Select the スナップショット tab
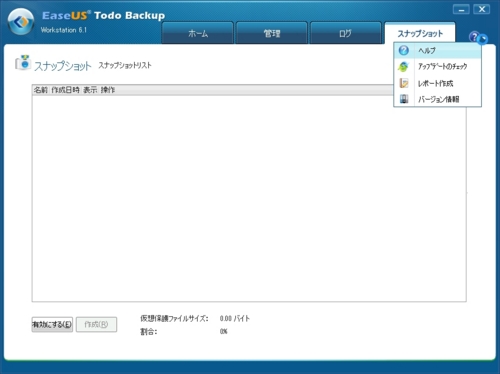The image size is (500, 374). (420, 33)
